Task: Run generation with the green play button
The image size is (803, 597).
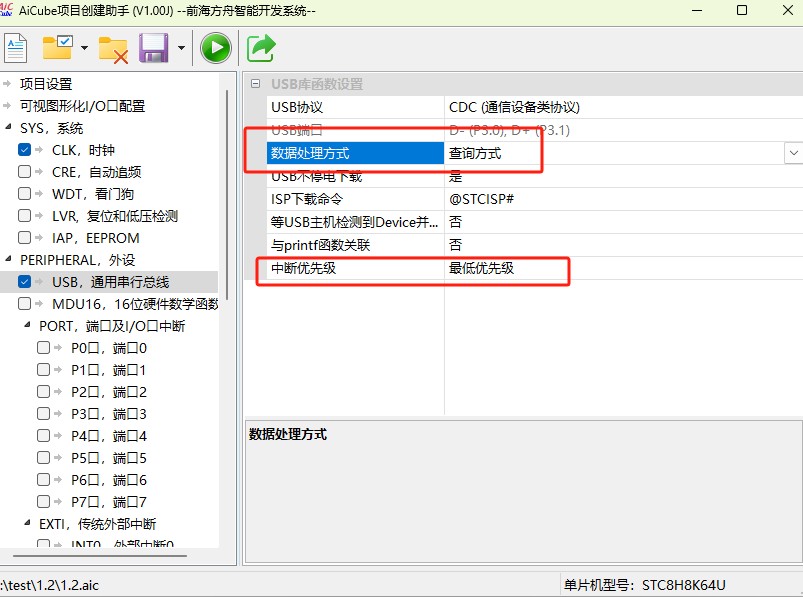Action: click(216, 48)
